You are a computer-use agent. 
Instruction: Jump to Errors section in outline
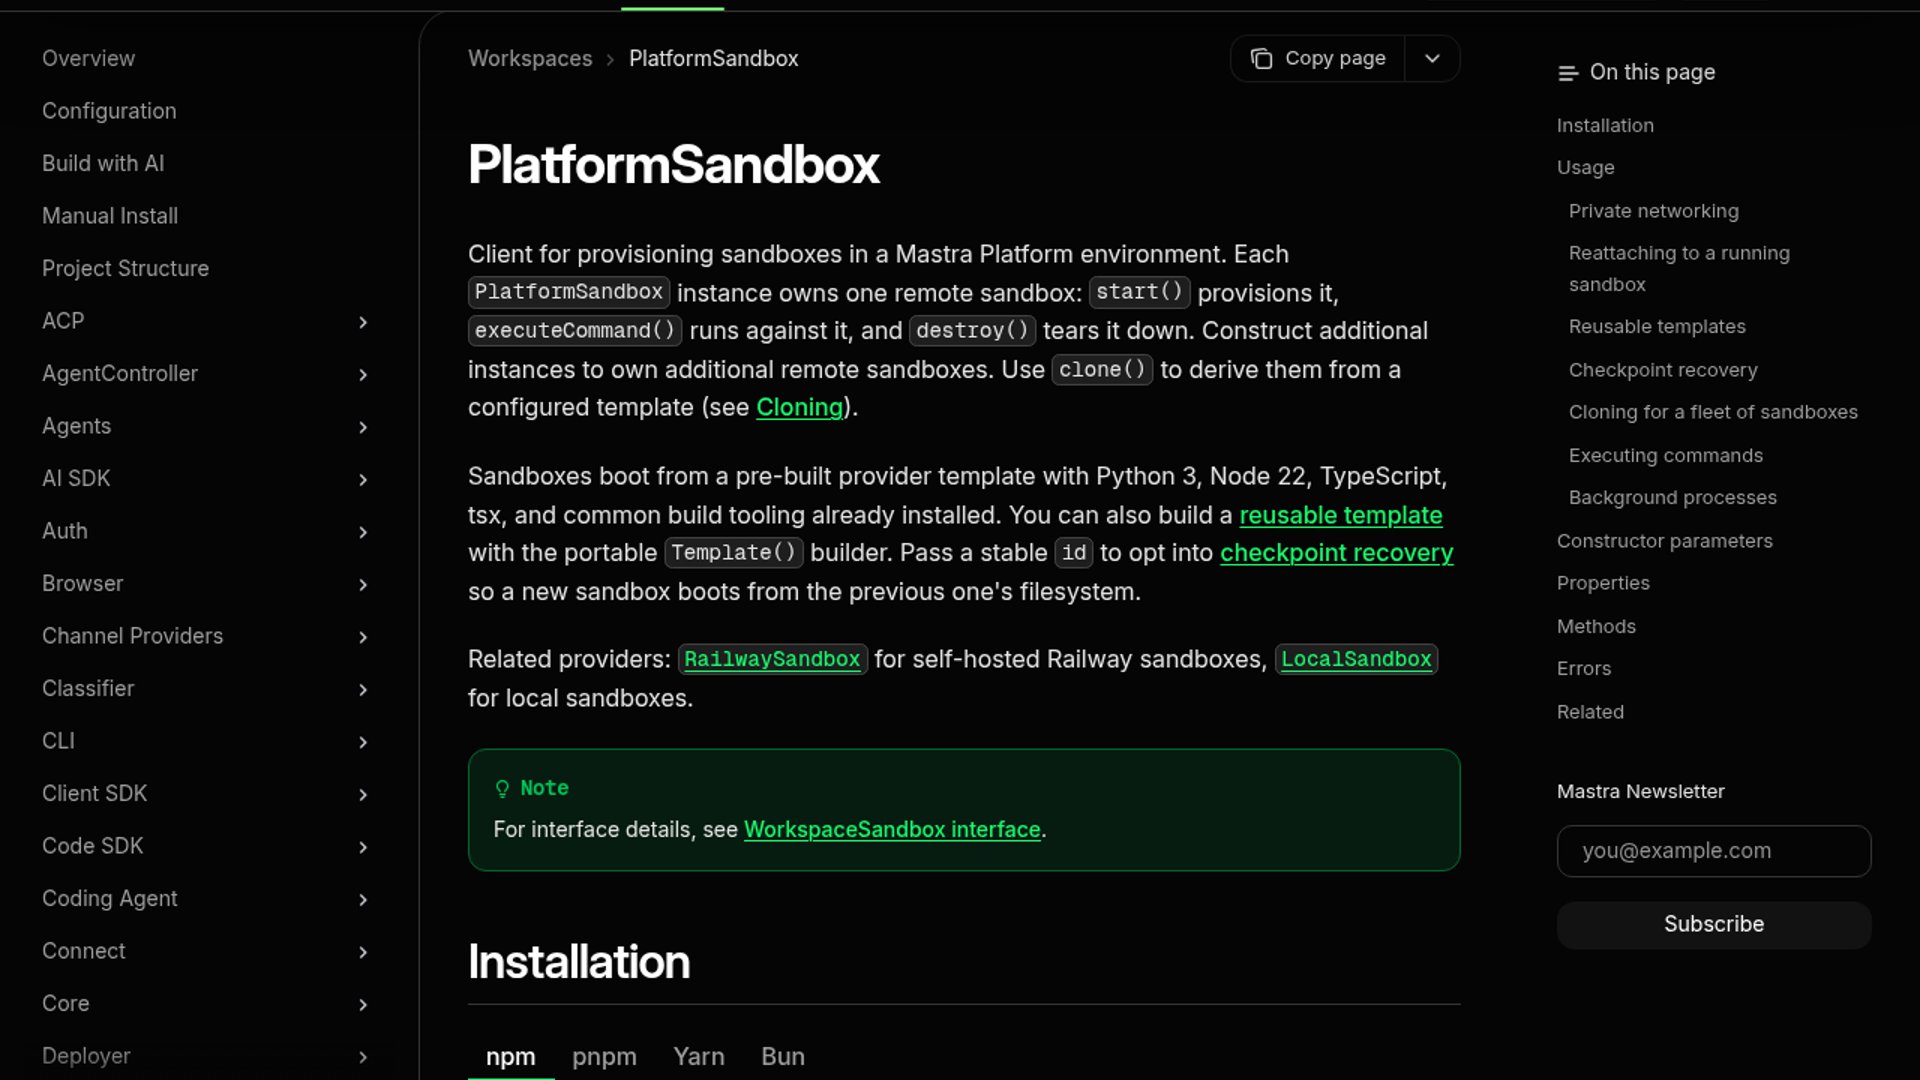tap(1583, 668)
